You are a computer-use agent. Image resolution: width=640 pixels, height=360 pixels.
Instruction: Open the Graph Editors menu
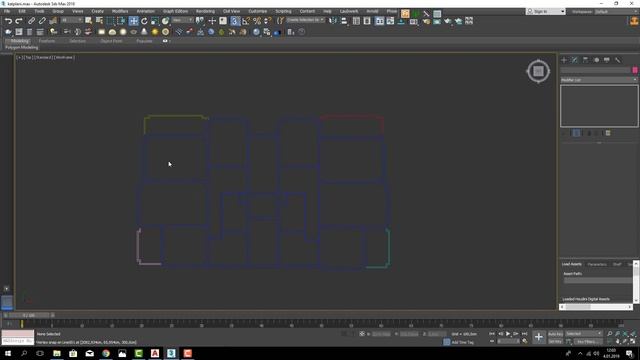click(176, 11)
